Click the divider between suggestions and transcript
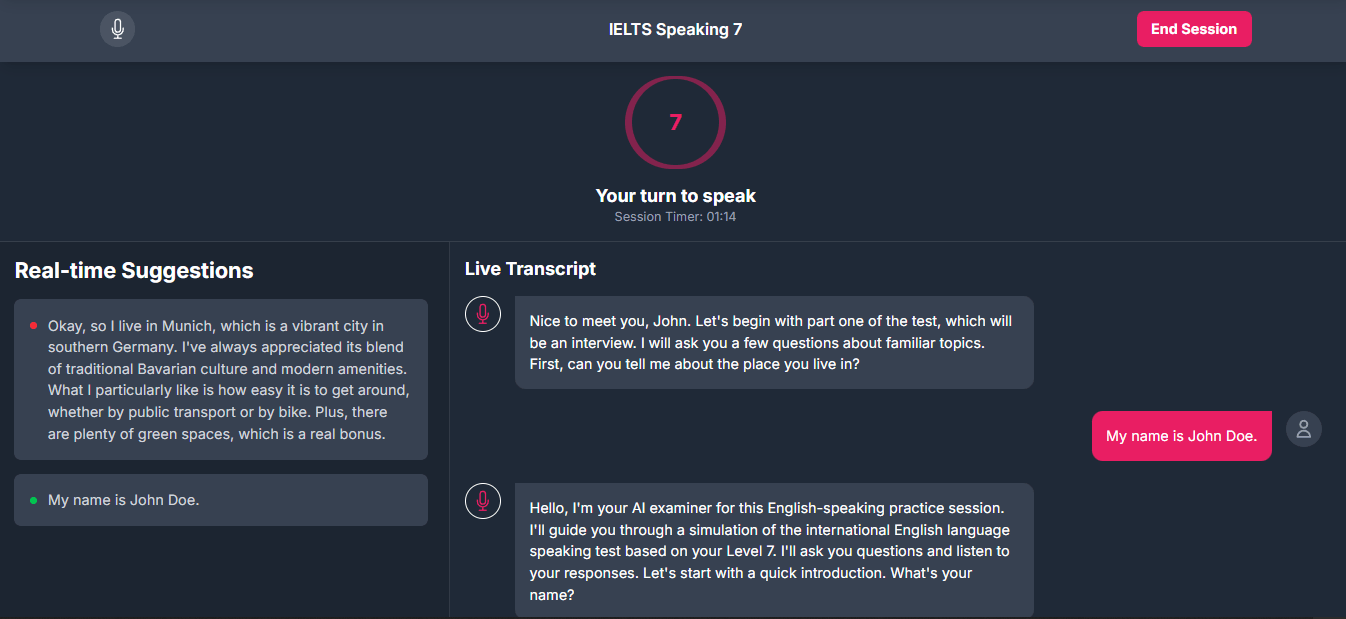Image resolution: width=1346 pixels, height=619 pixels. tap(449, 430)
